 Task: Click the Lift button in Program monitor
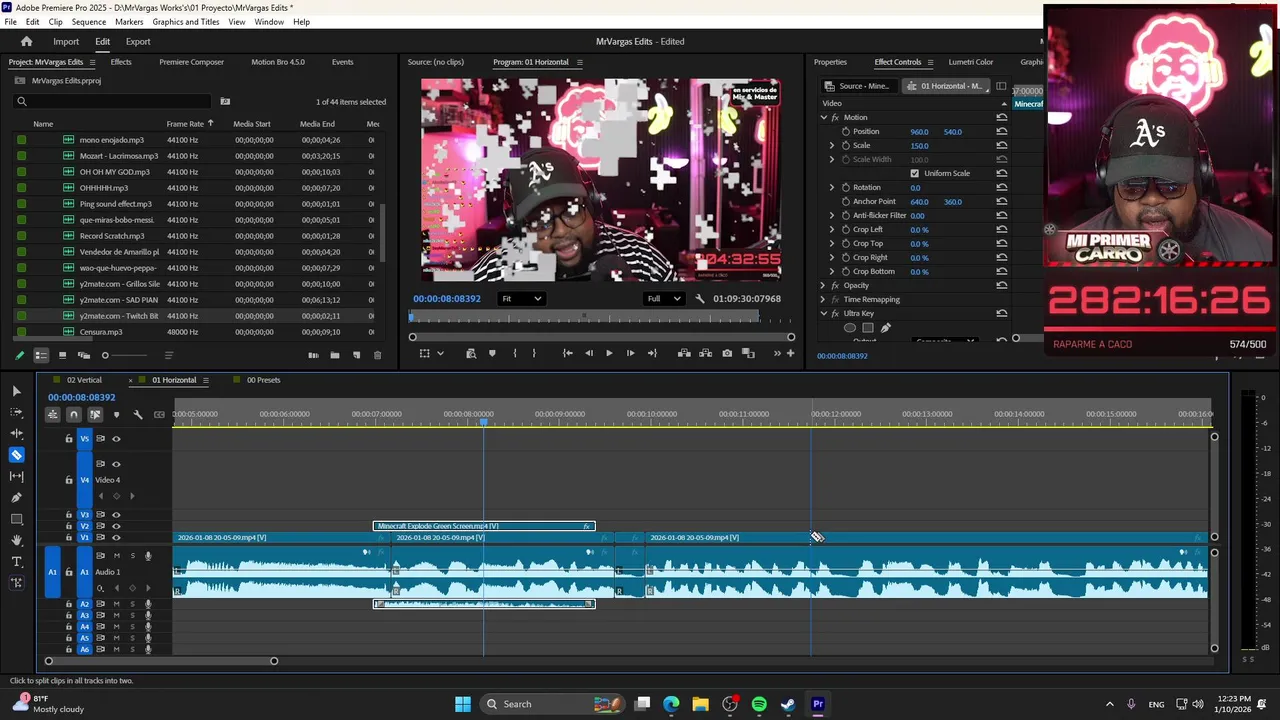(x=684, y=353)
